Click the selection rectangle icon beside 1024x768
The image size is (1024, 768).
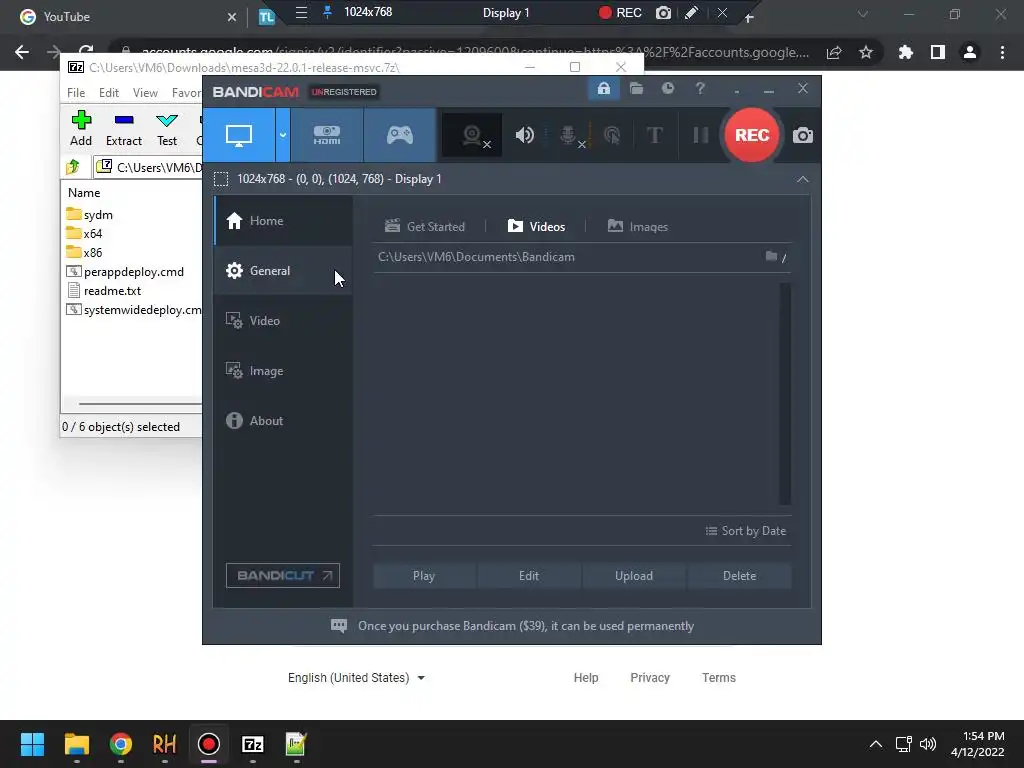click(x=221, y=179)
